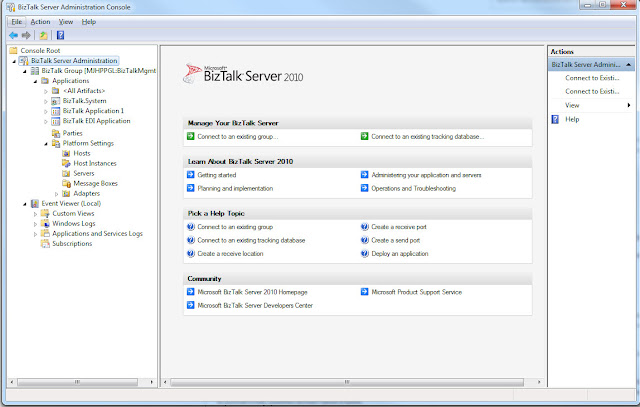Image resolution: width=640 pixels, height=407 pixels.
Task: Click the Applications and Services Logs icon
Action: pyautogui.click(x=45, y=234)
